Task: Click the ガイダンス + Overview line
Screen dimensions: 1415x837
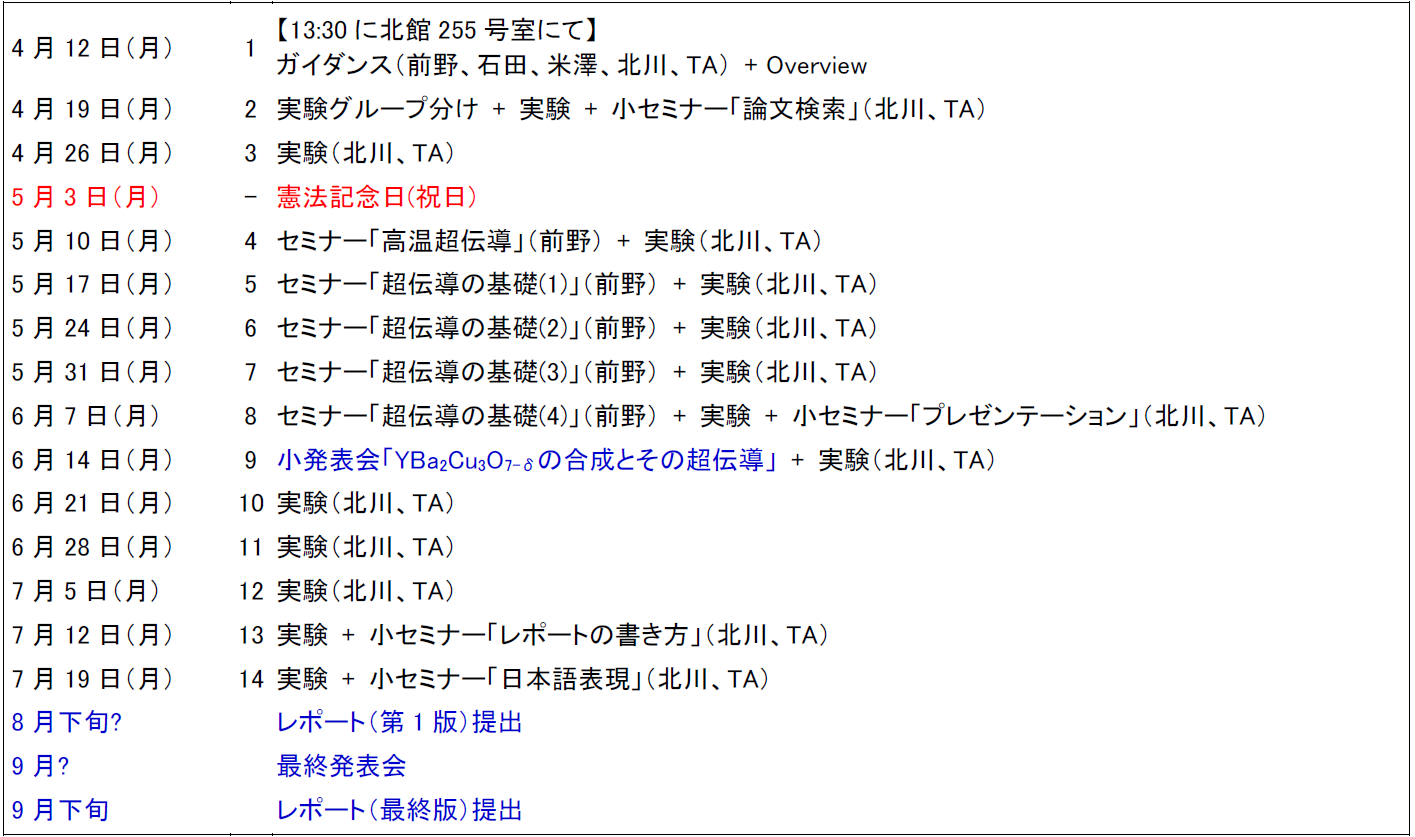Action: pos(572,66)
